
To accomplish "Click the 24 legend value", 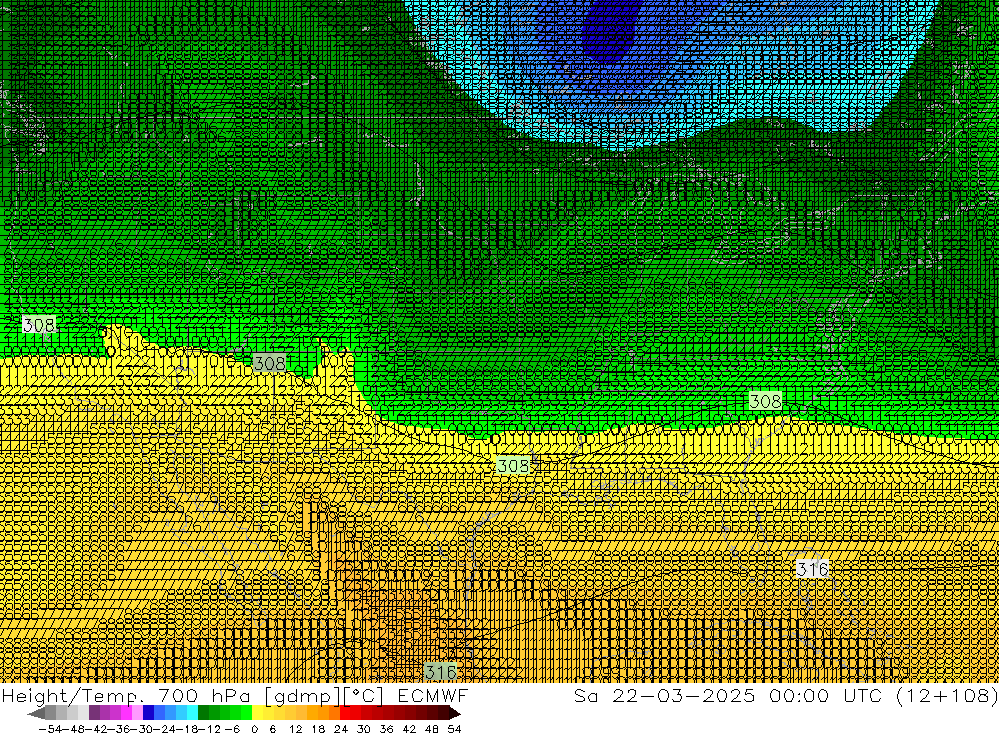I will tap(341, 729).
